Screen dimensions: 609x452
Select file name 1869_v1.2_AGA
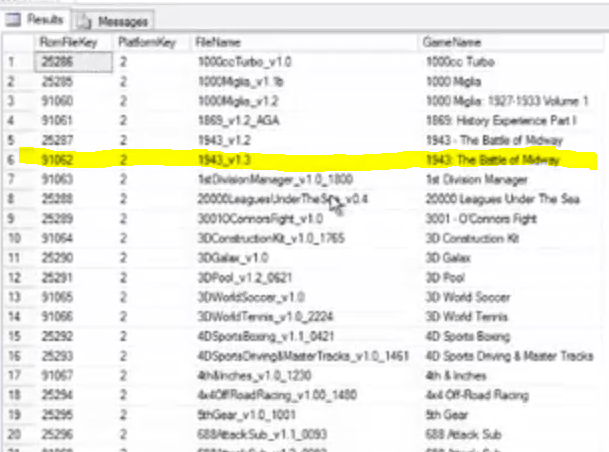tap(238, 120)
